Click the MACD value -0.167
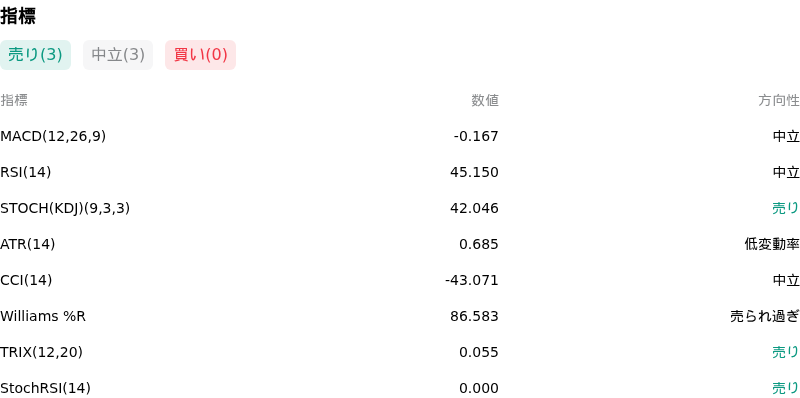Screen dimensions: 800x398 476,136
